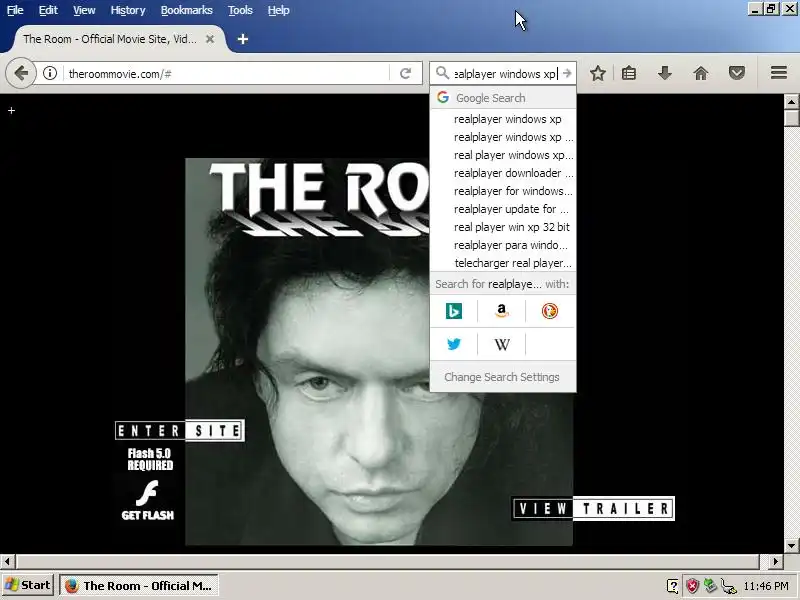Click horizontal scrollbar right arrow
The image size is (800, 600).
pos(776,562)
